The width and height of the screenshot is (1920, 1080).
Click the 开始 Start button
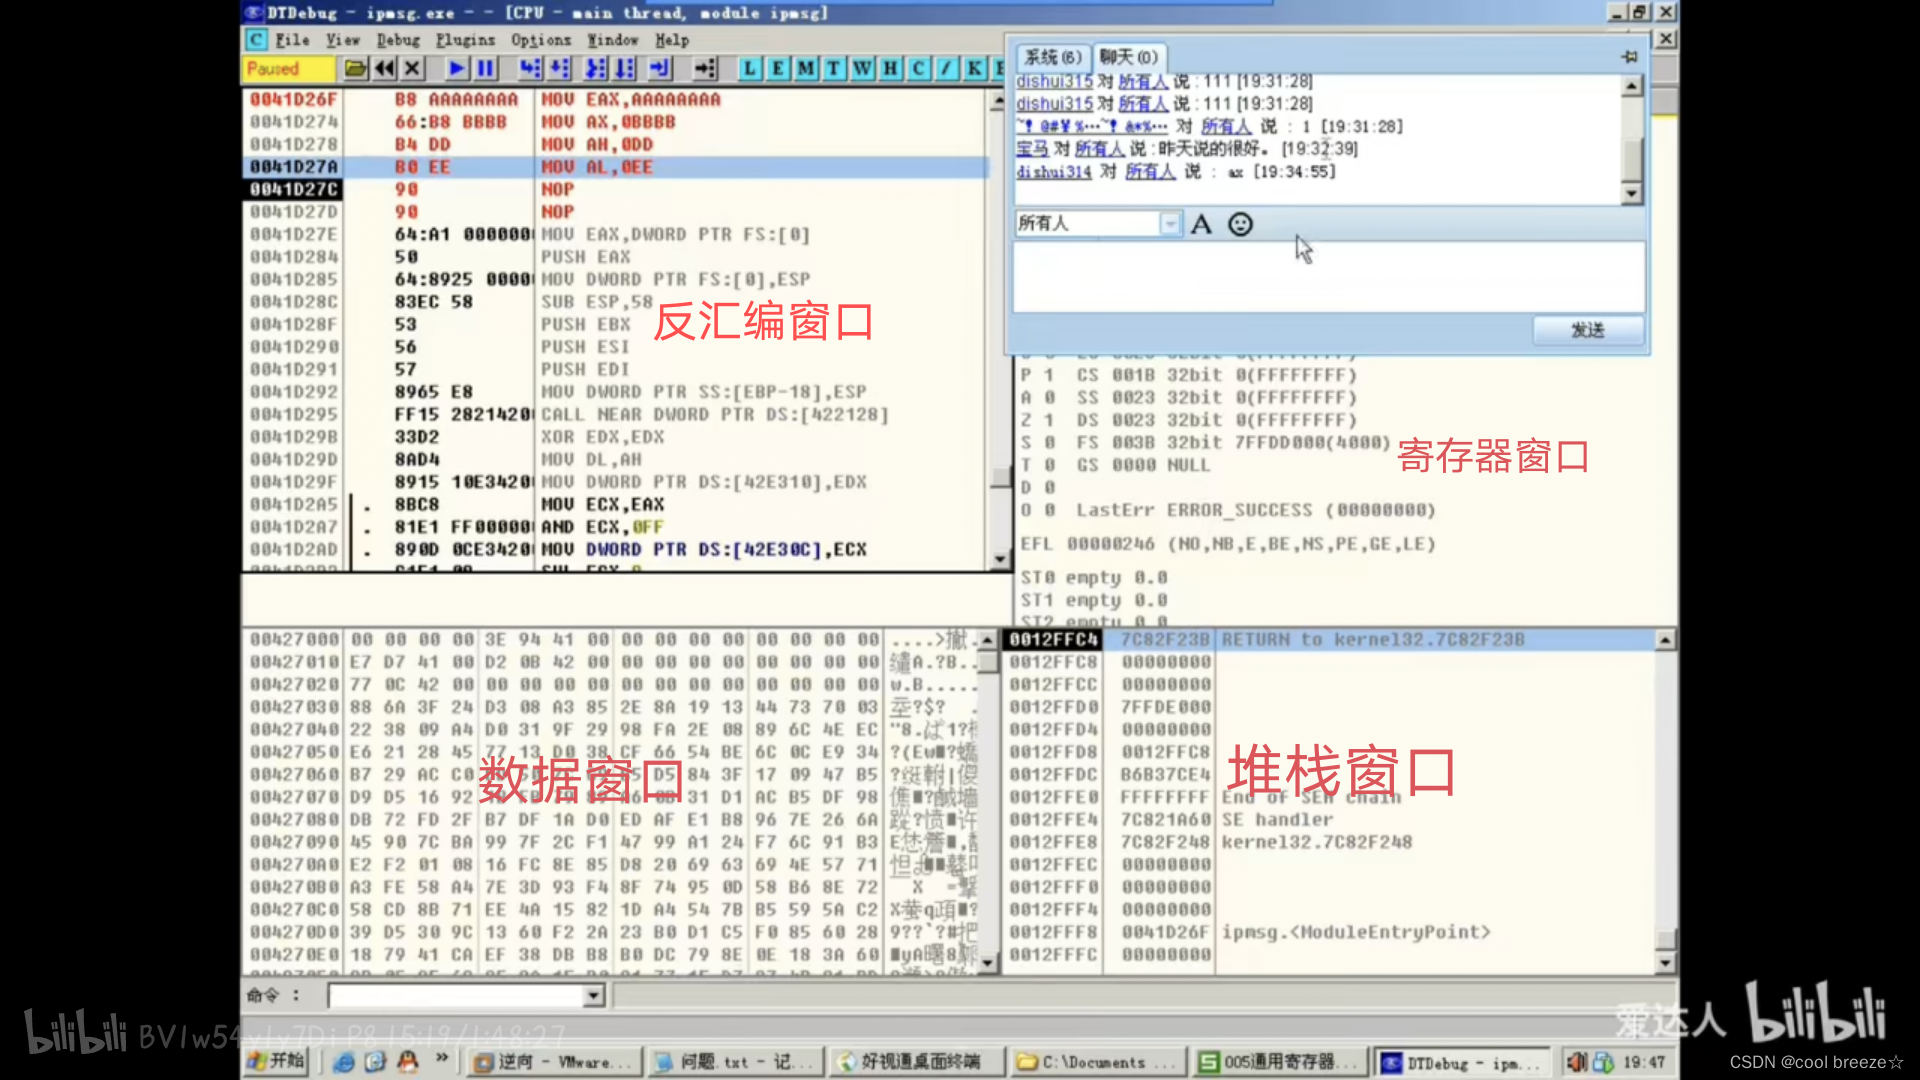click(x=275, y=1061)
